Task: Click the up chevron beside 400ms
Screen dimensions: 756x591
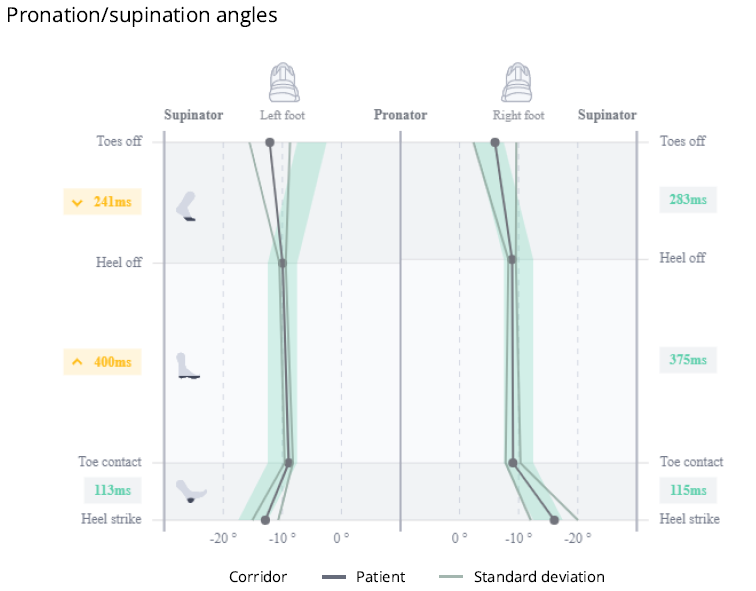Action: [77, 362]
